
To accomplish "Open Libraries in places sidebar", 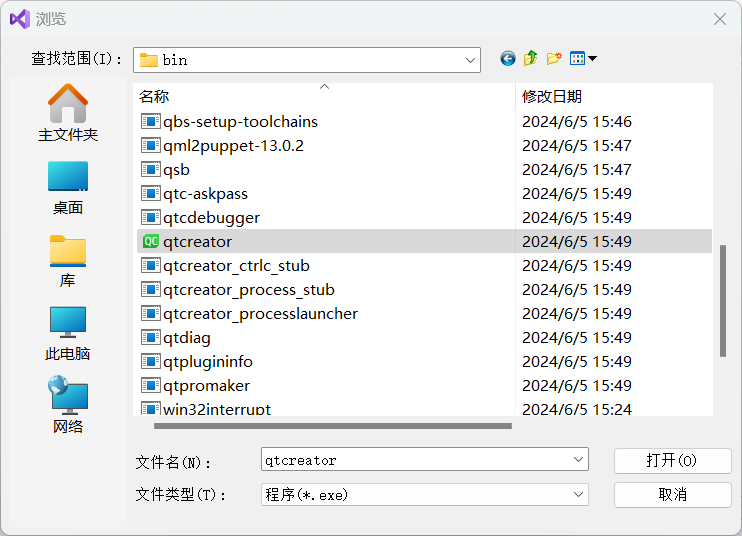I will coord(68,261).
